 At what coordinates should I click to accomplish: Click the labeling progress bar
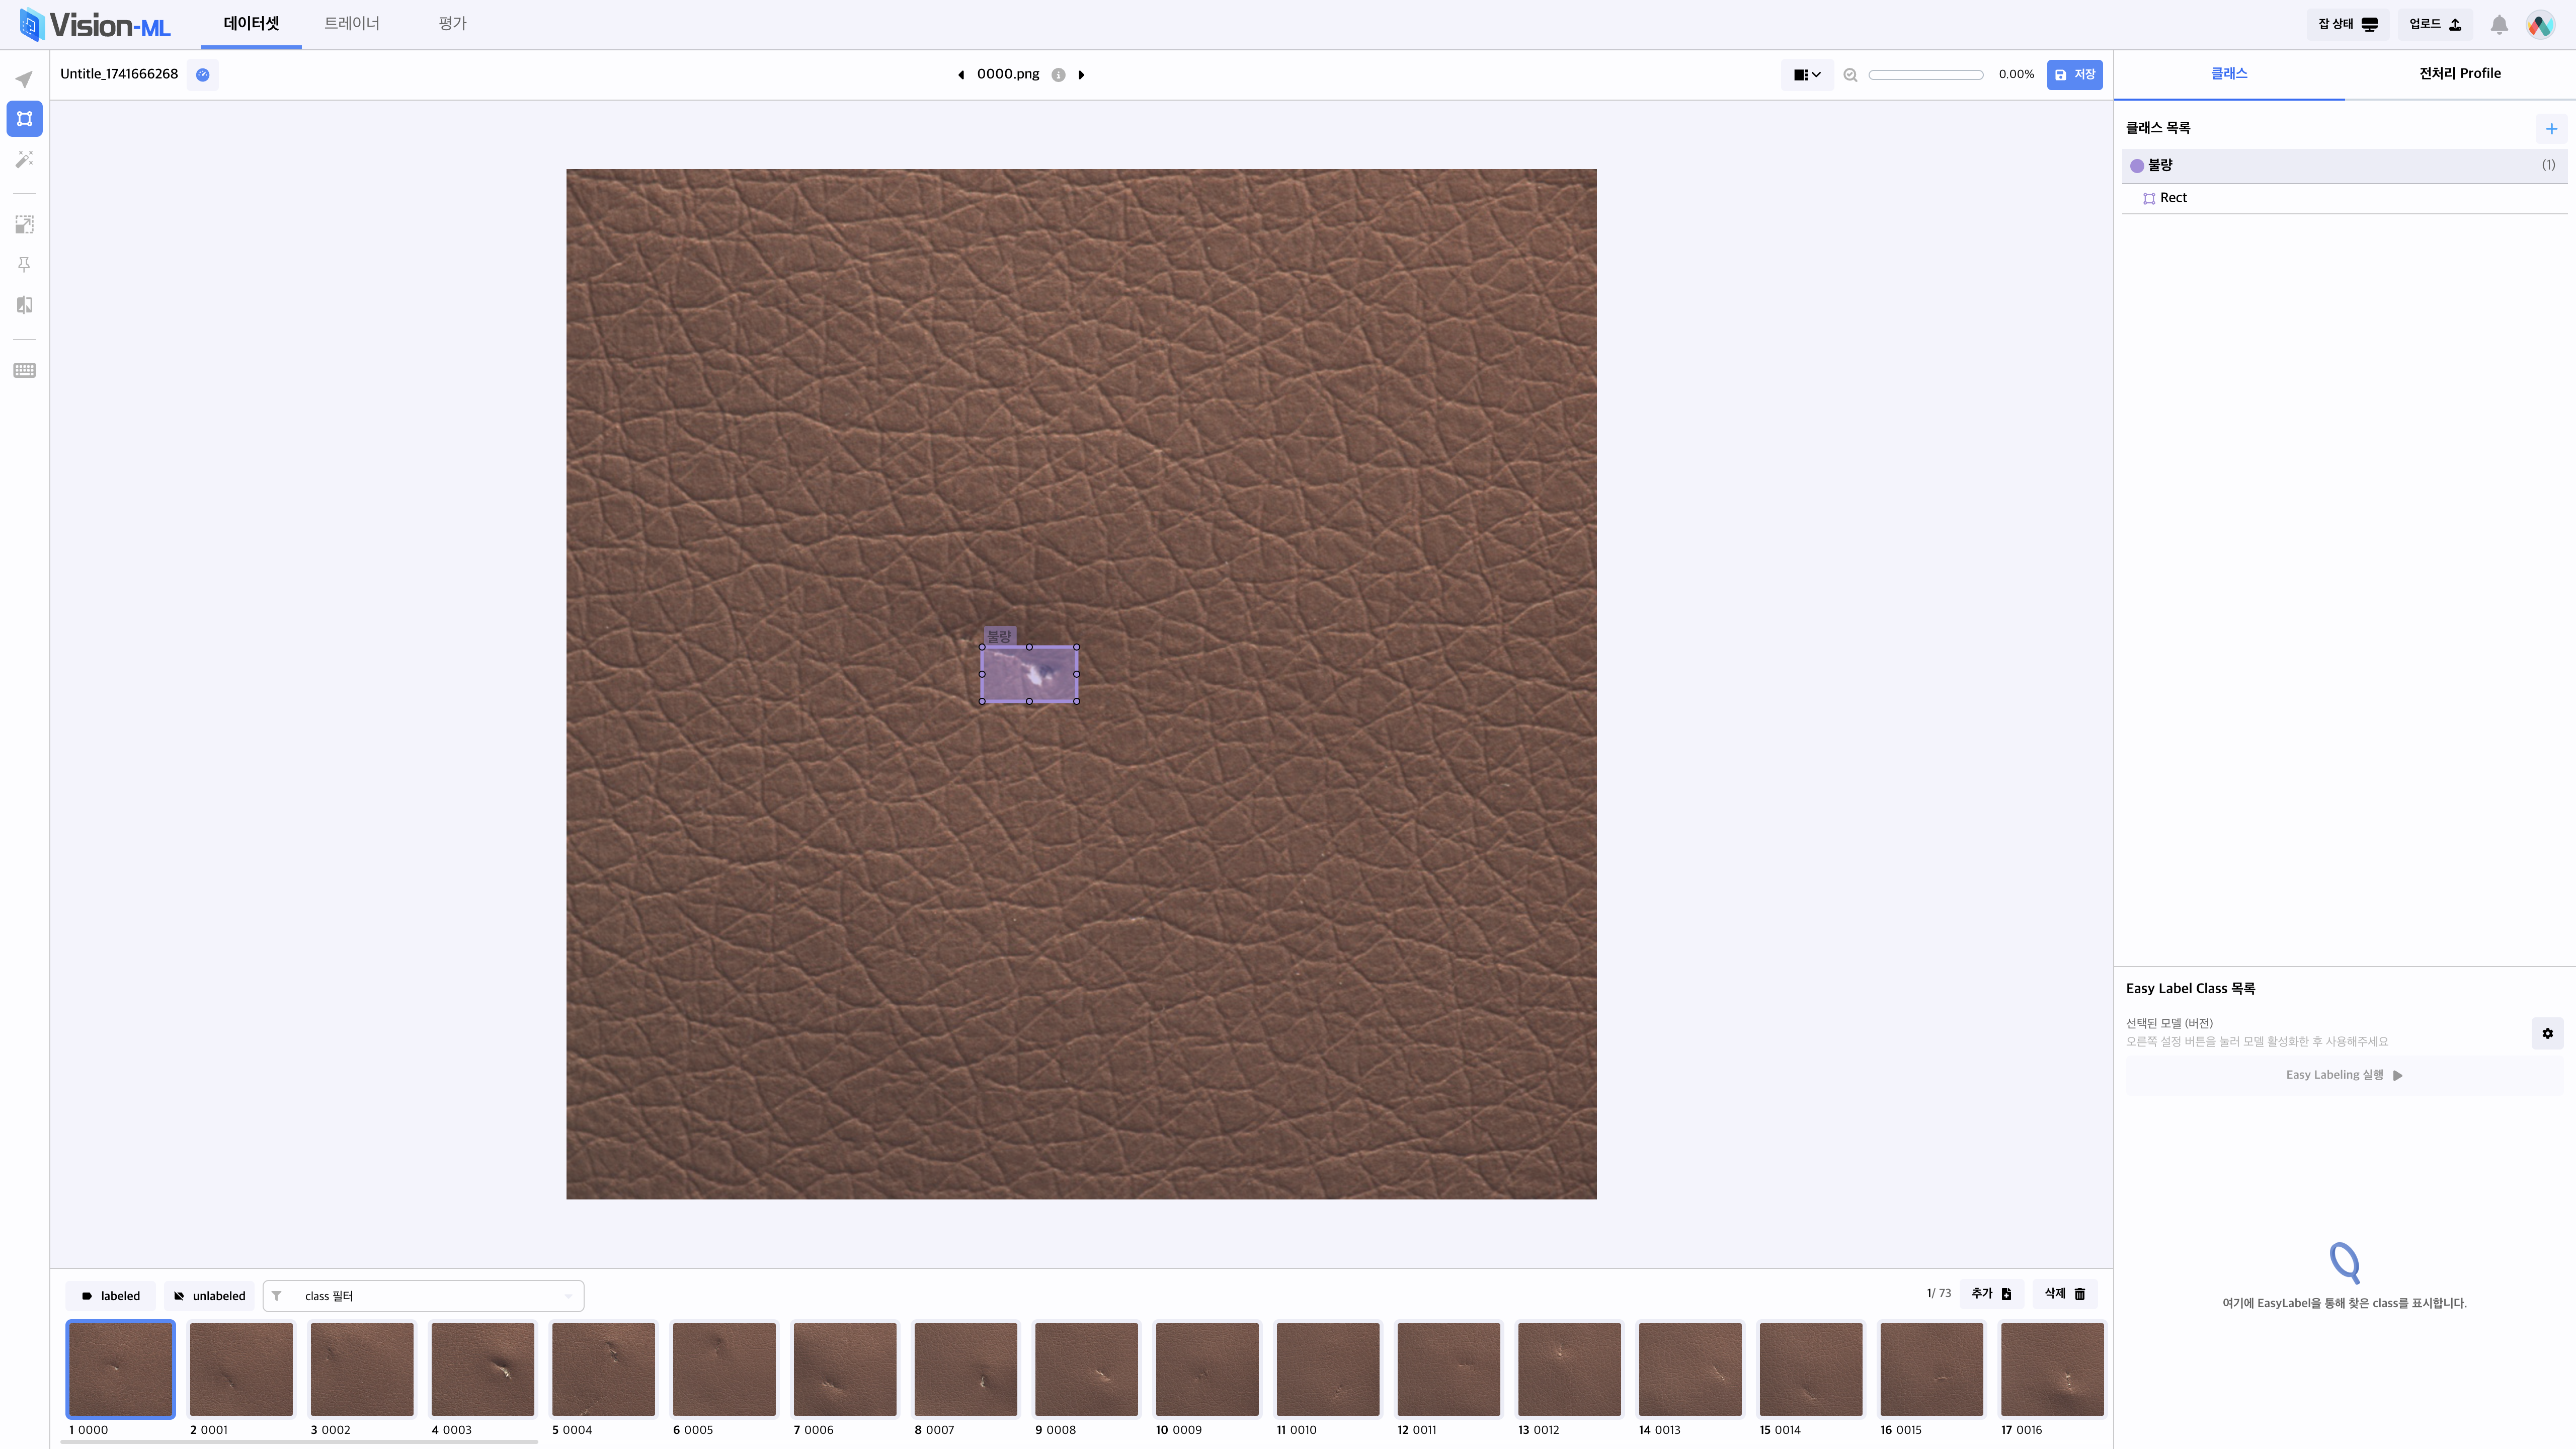pos(1926,75)
